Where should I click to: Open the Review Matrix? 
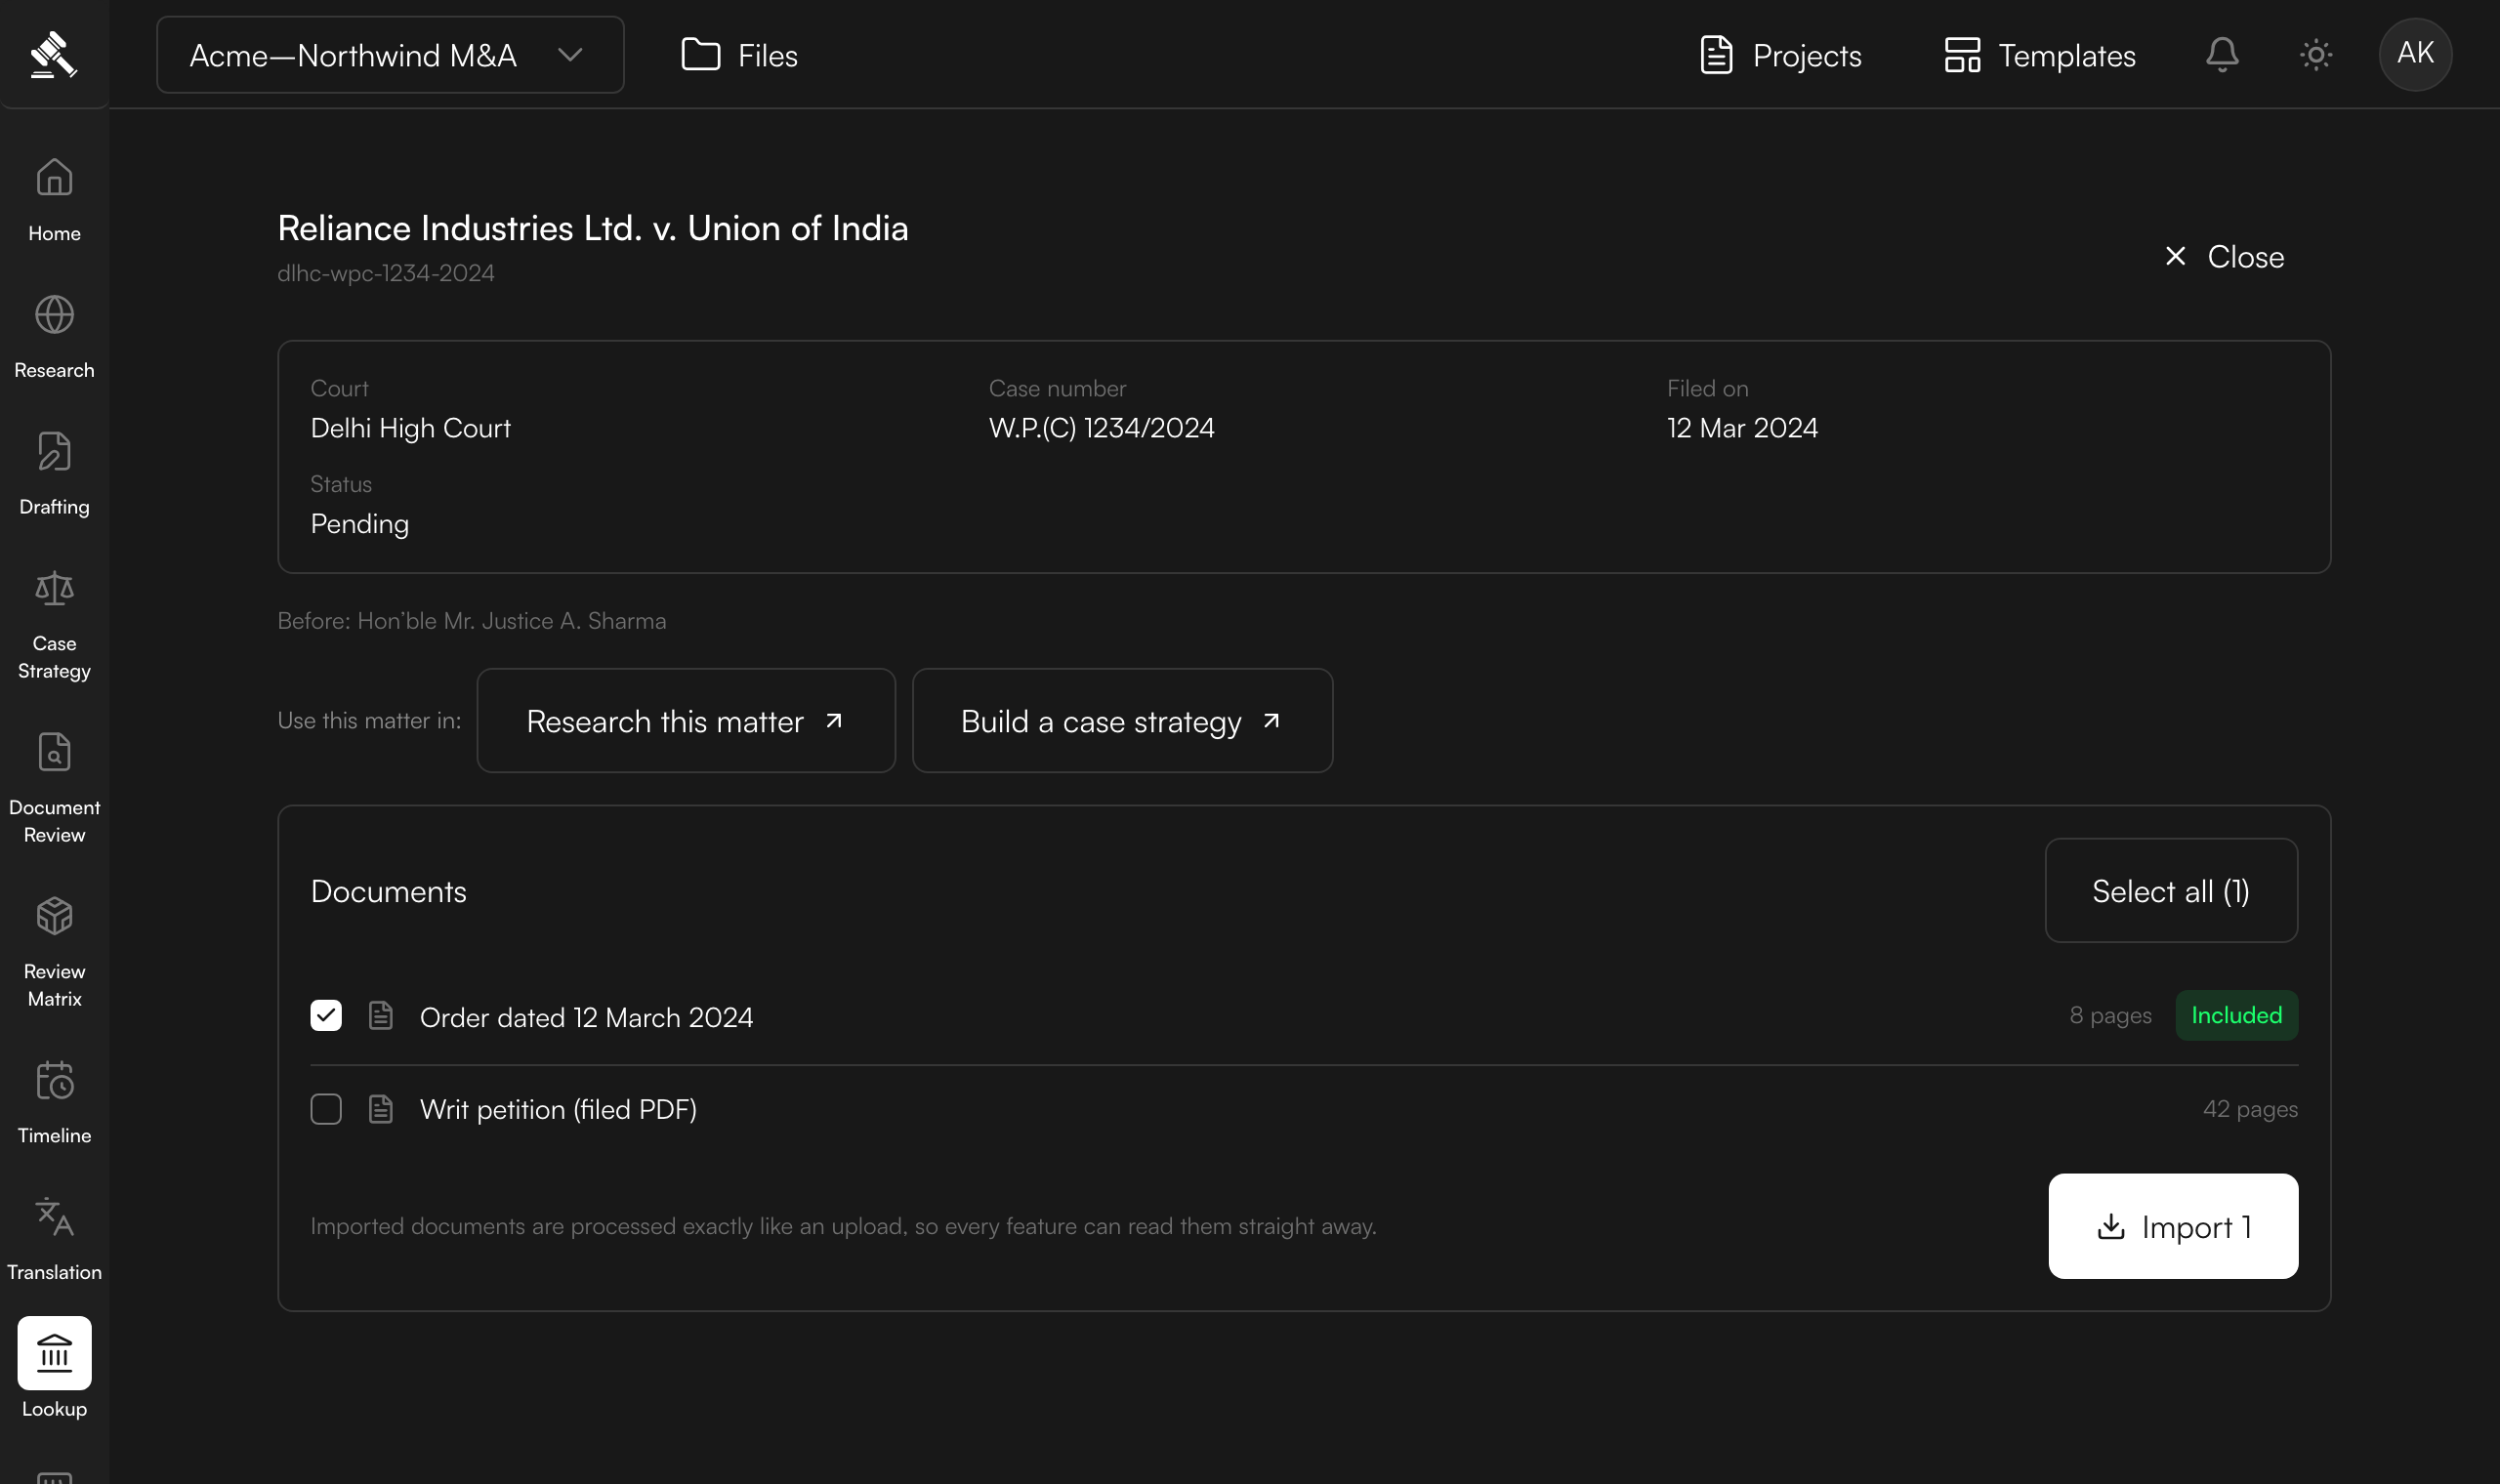[x=54, y=953]
